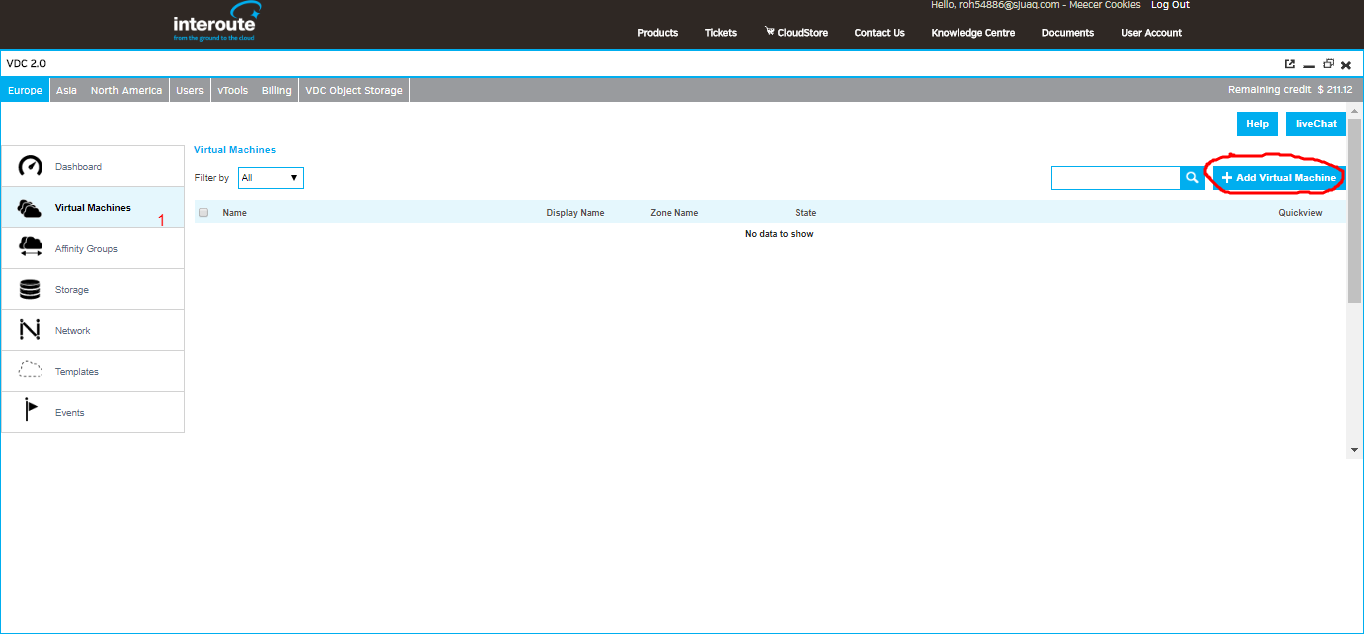Sort by the Zone Name column header
The image size is (1364, 634).
674,213
